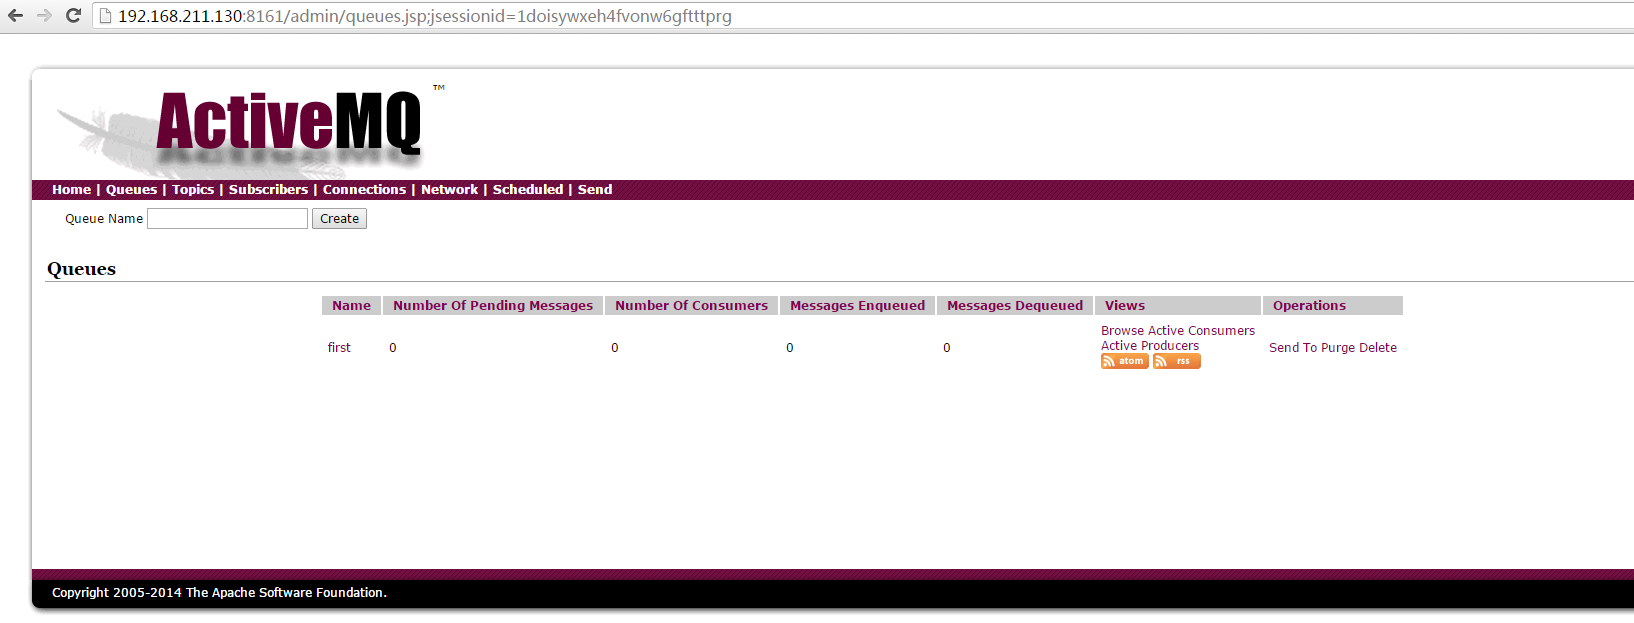1634x623 pixels.
Task: Click the messages enqueued value 0
Action: (x=790, y=348)
